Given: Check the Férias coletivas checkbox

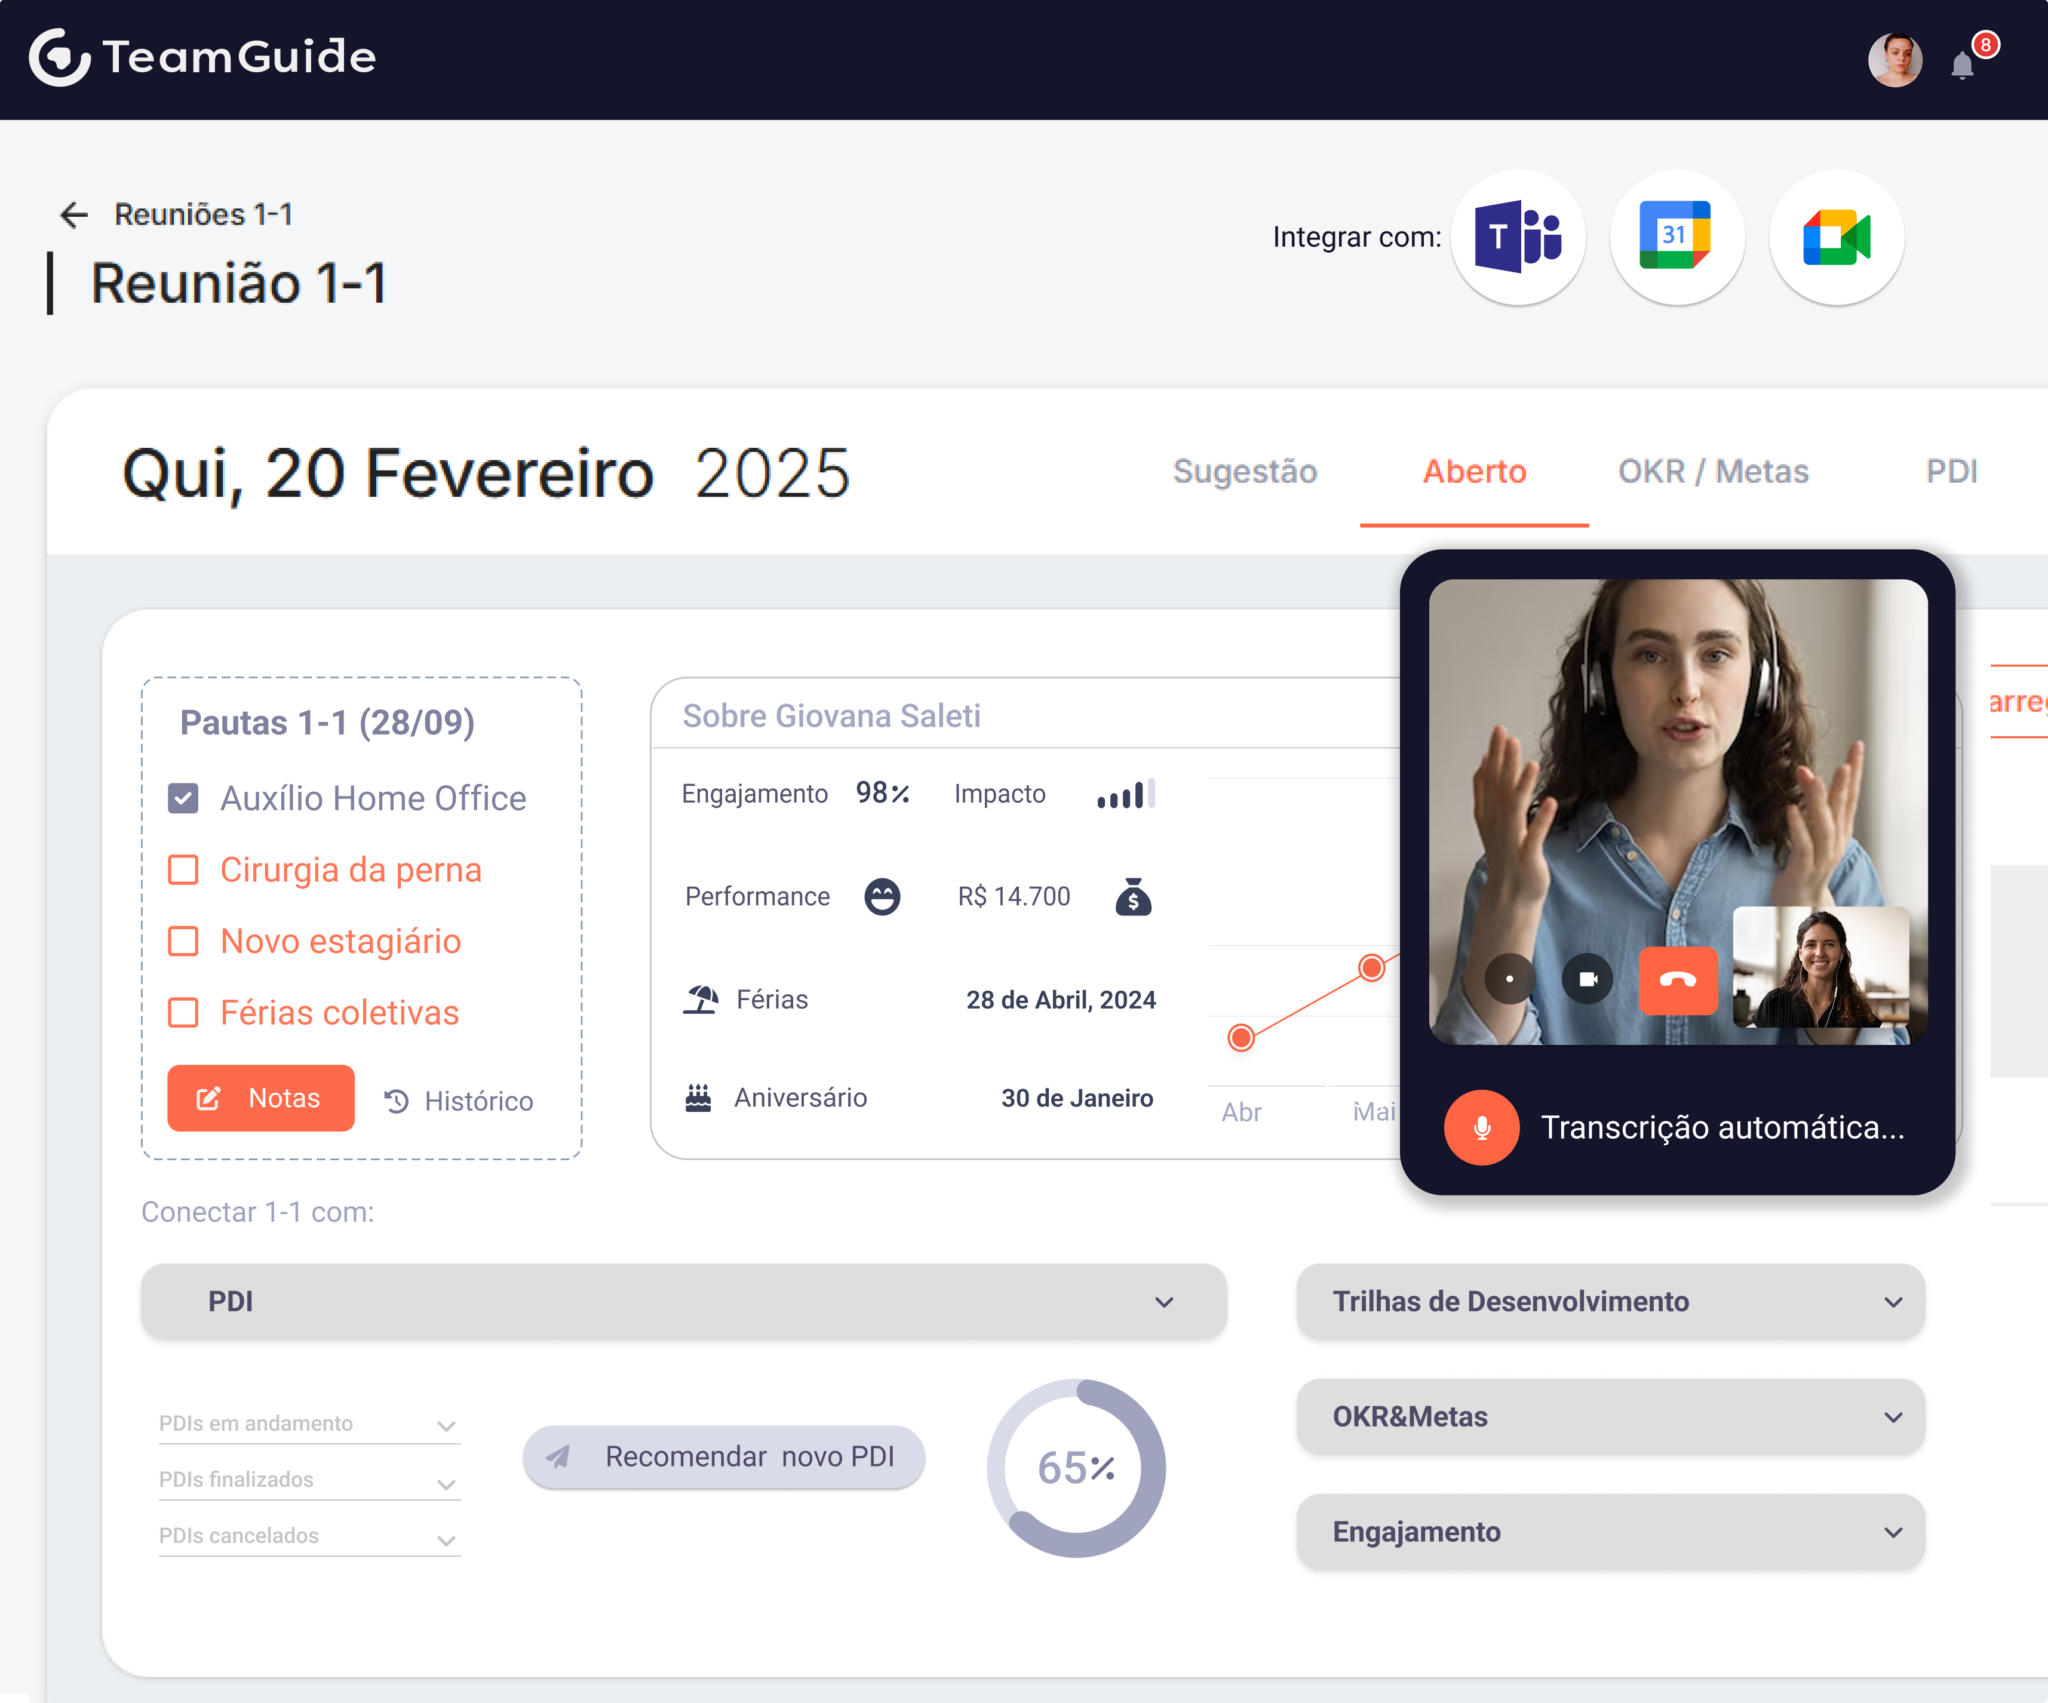Looking at the screenshot, I should [183, 1013].
